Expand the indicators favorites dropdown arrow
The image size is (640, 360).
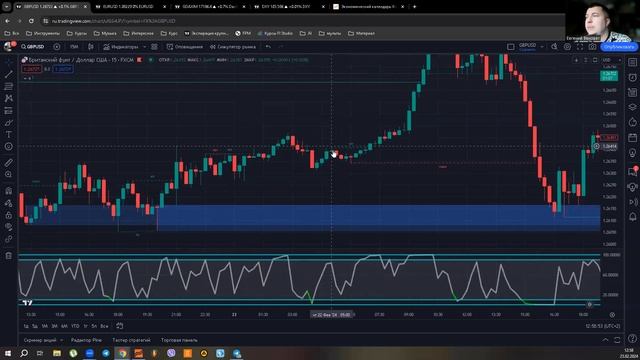pyautogui.click(x=144, y=47)
